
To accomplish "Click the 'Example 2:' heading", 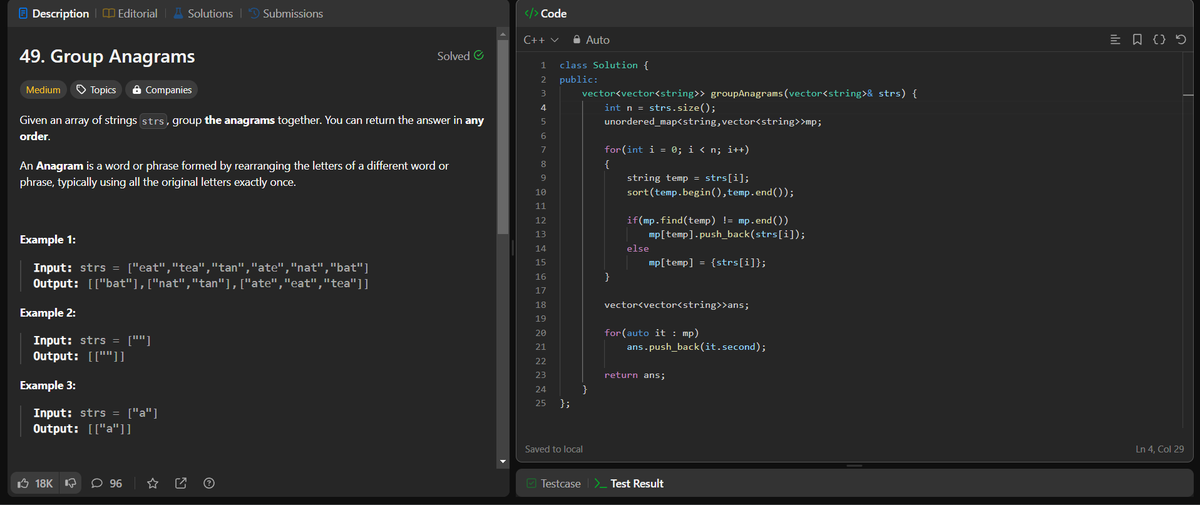I will click(x=49, y=313).
